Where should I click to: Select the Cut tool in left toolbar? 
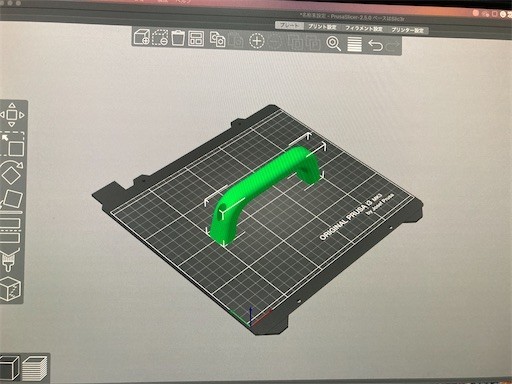click(10, 230)
